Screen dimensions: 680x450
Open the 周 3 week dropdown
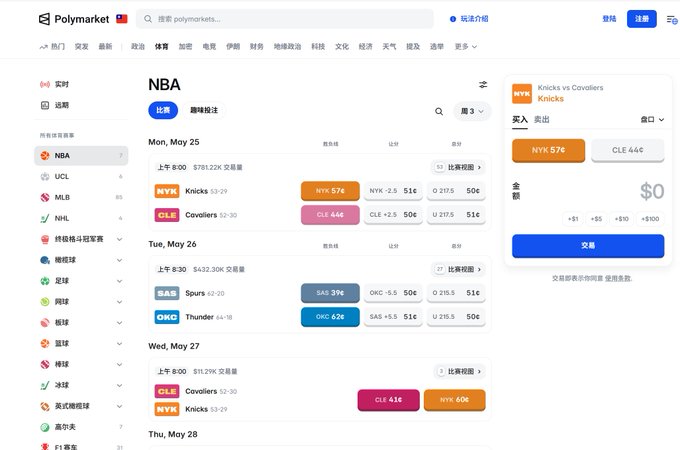tap(472, 111)
